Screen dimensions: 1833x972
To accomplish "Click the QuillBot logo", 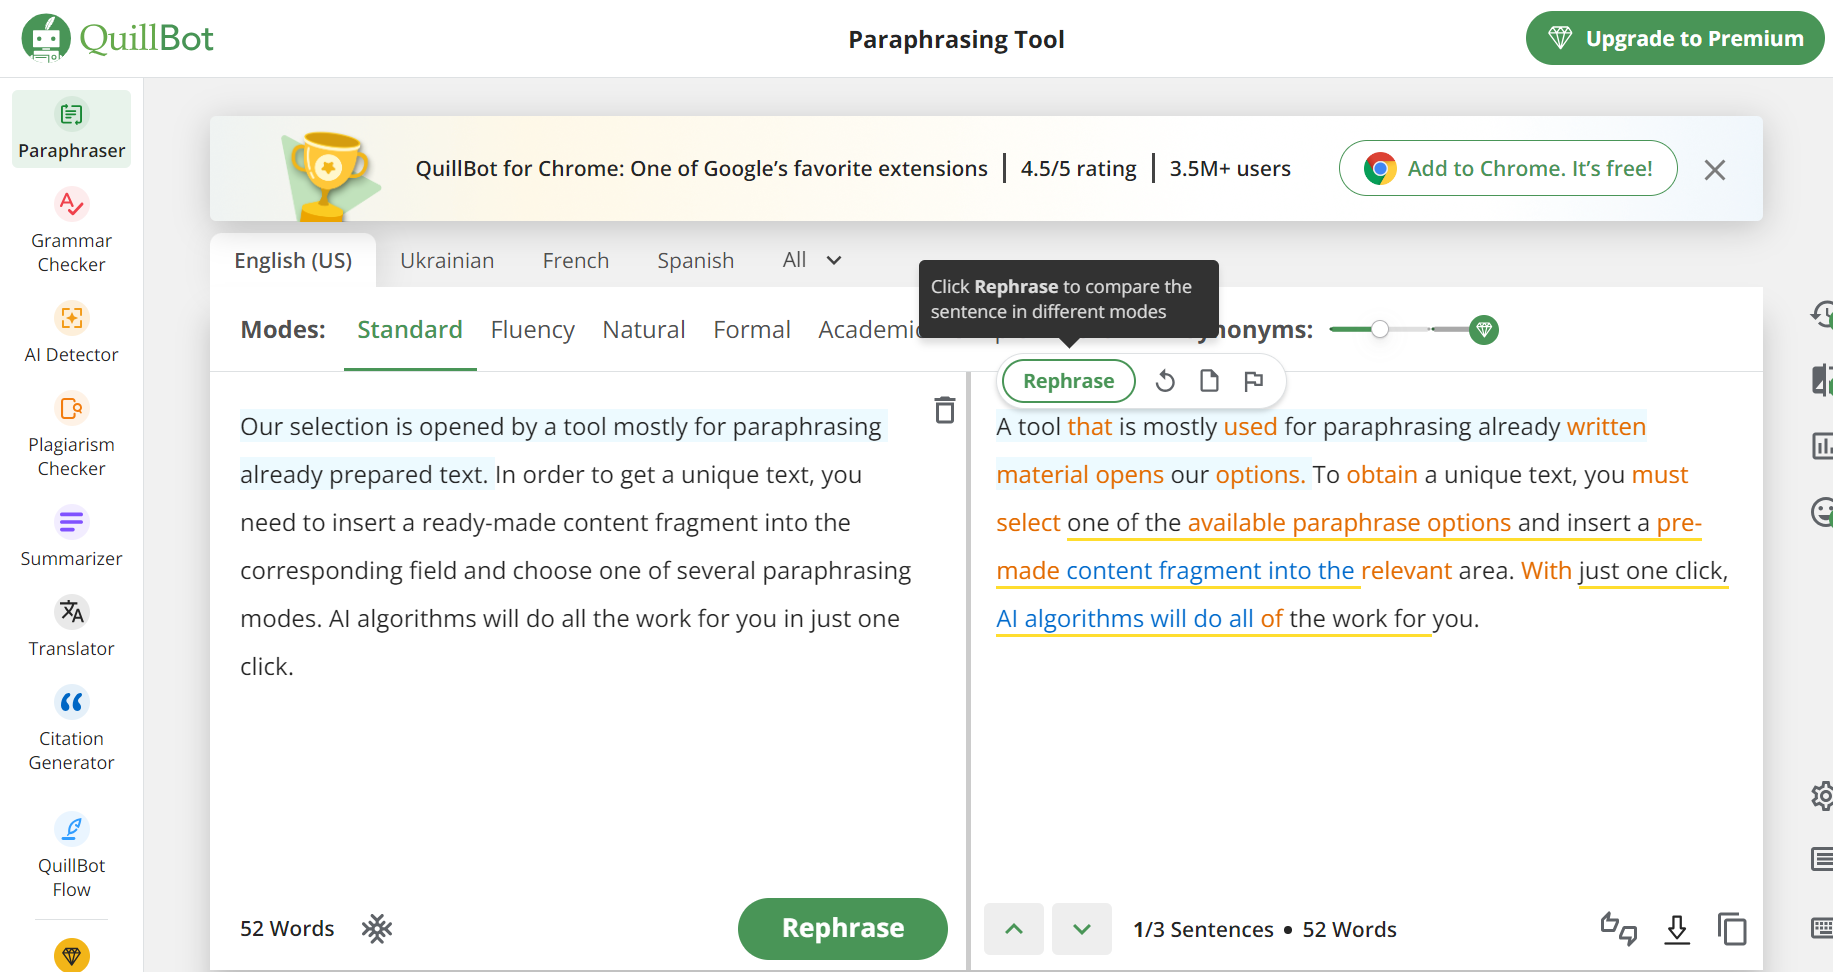I will (117, 38).
